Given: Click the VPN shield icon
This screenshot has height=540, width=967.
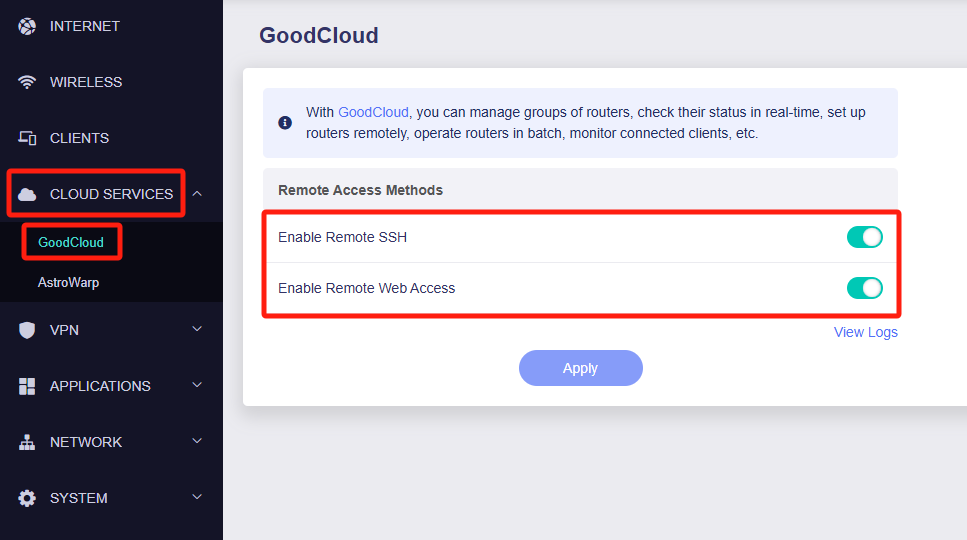Looking at the screenshot, I should [27, 330].
